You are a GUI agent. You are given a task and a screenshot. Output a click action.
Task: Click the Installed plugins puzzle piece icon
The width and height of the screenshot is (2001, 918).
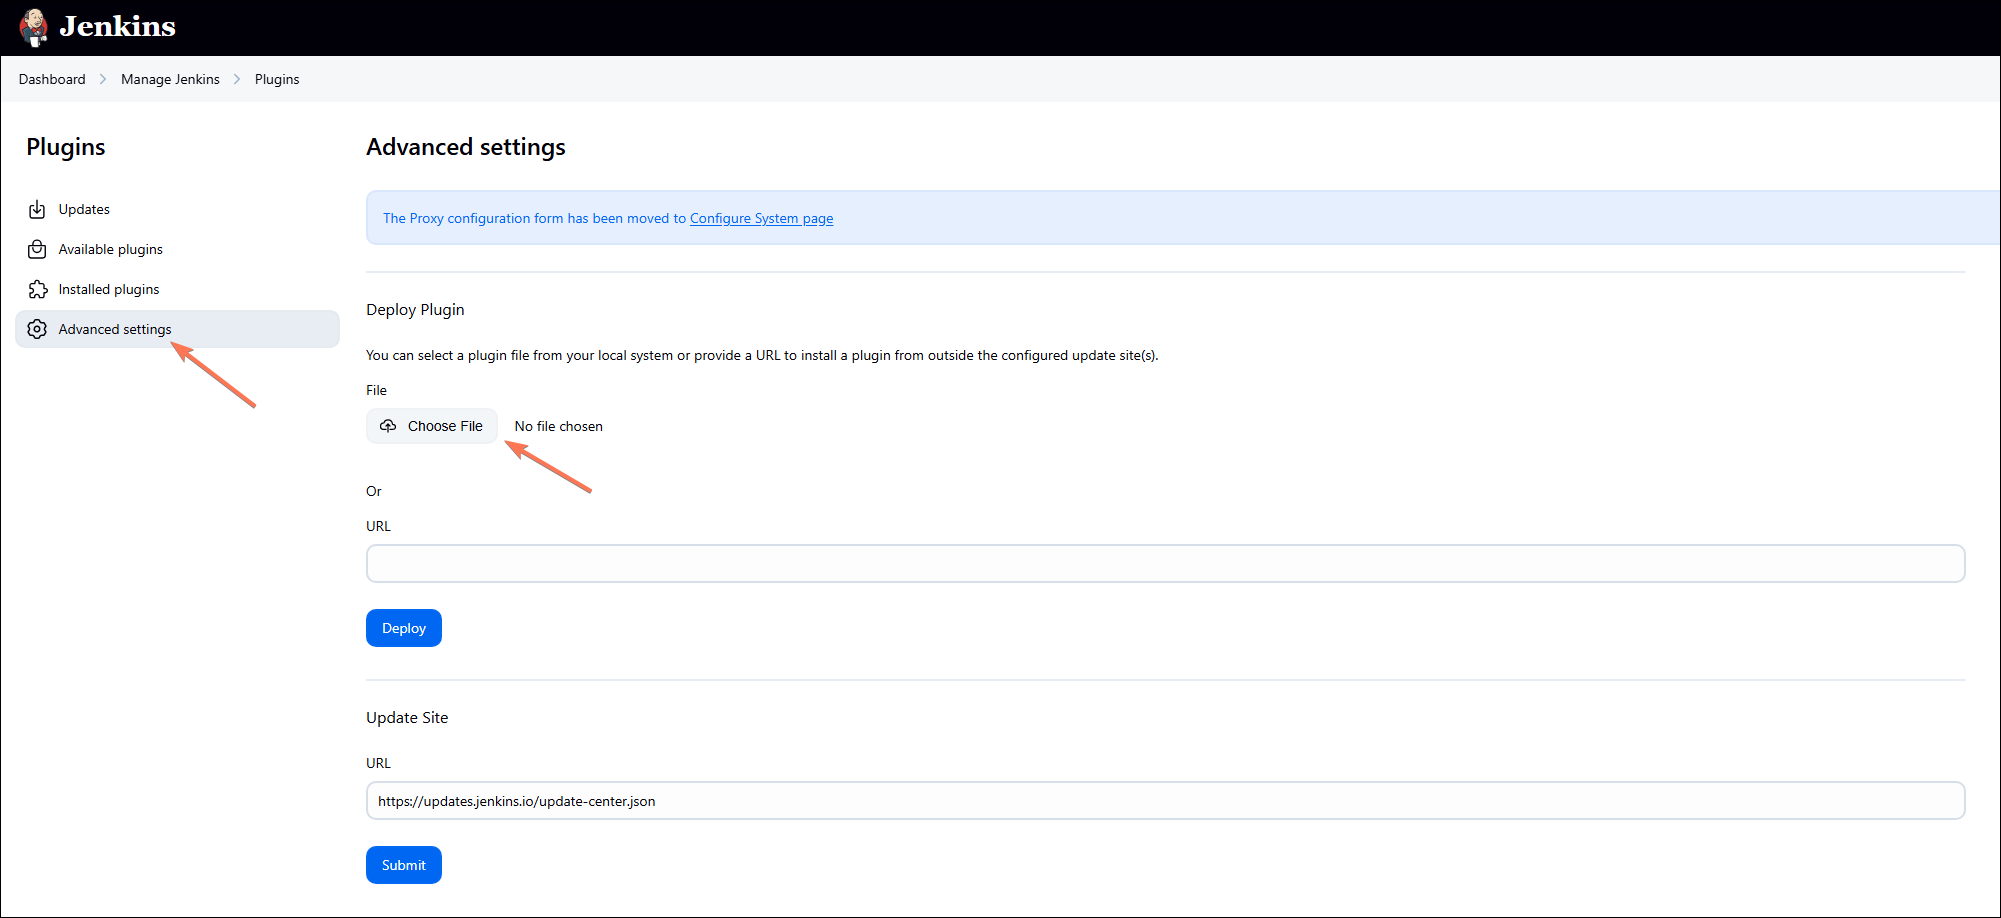37,289
